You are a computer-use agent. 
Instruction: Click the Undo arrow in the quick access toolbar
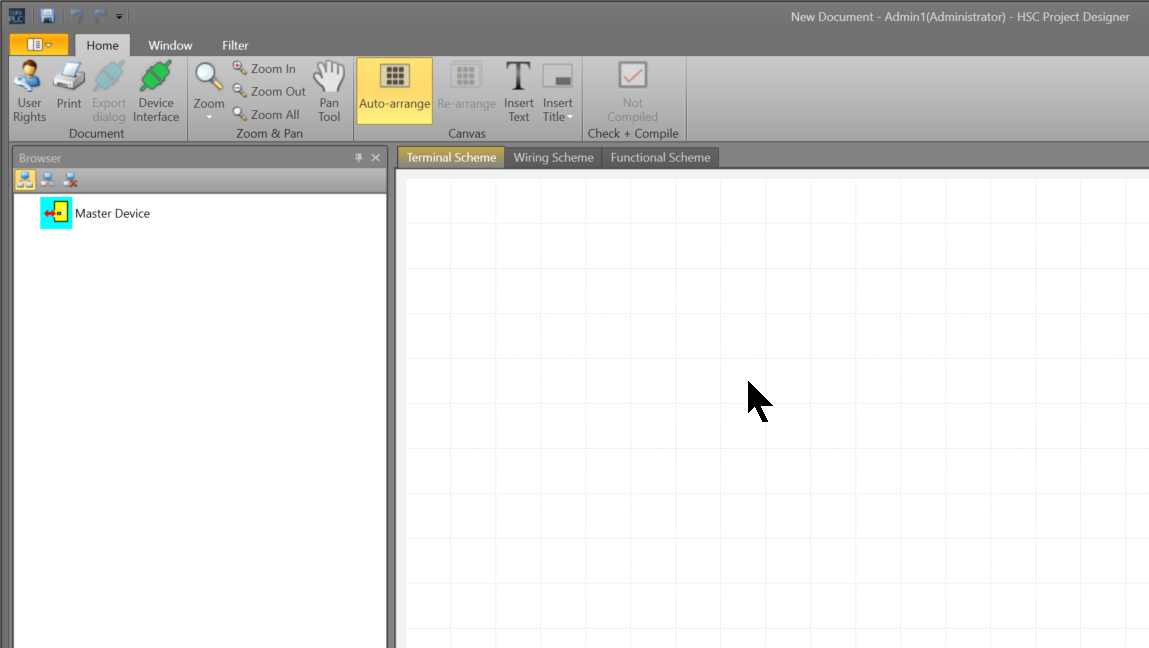click(76, 15)
